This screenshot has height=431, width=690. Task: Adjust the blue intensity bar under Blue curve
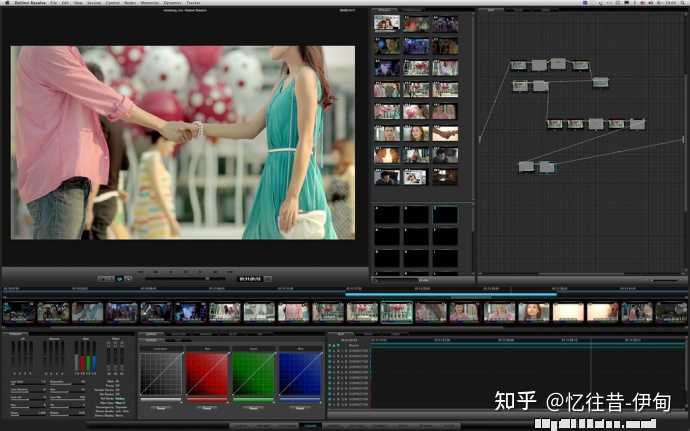[300, 400]
